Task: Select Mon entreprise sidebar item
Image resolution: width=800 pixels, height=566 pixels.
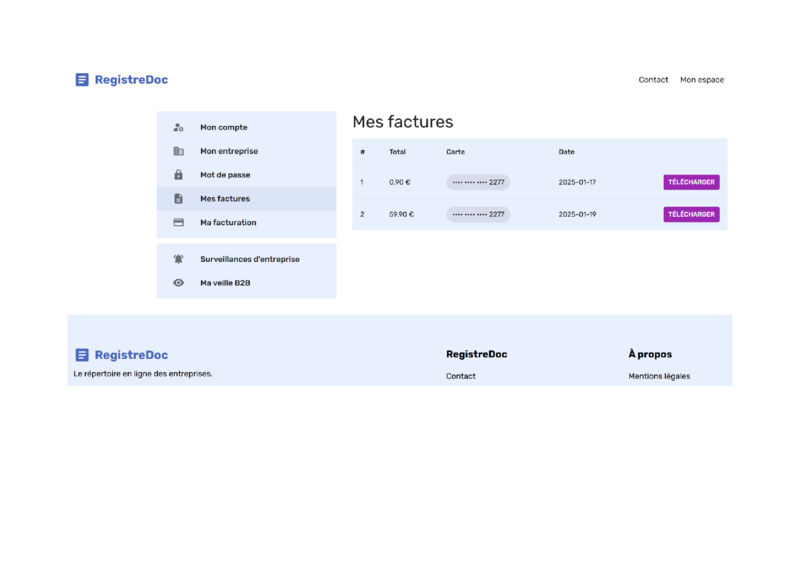Action: click(x=246, y=151)
